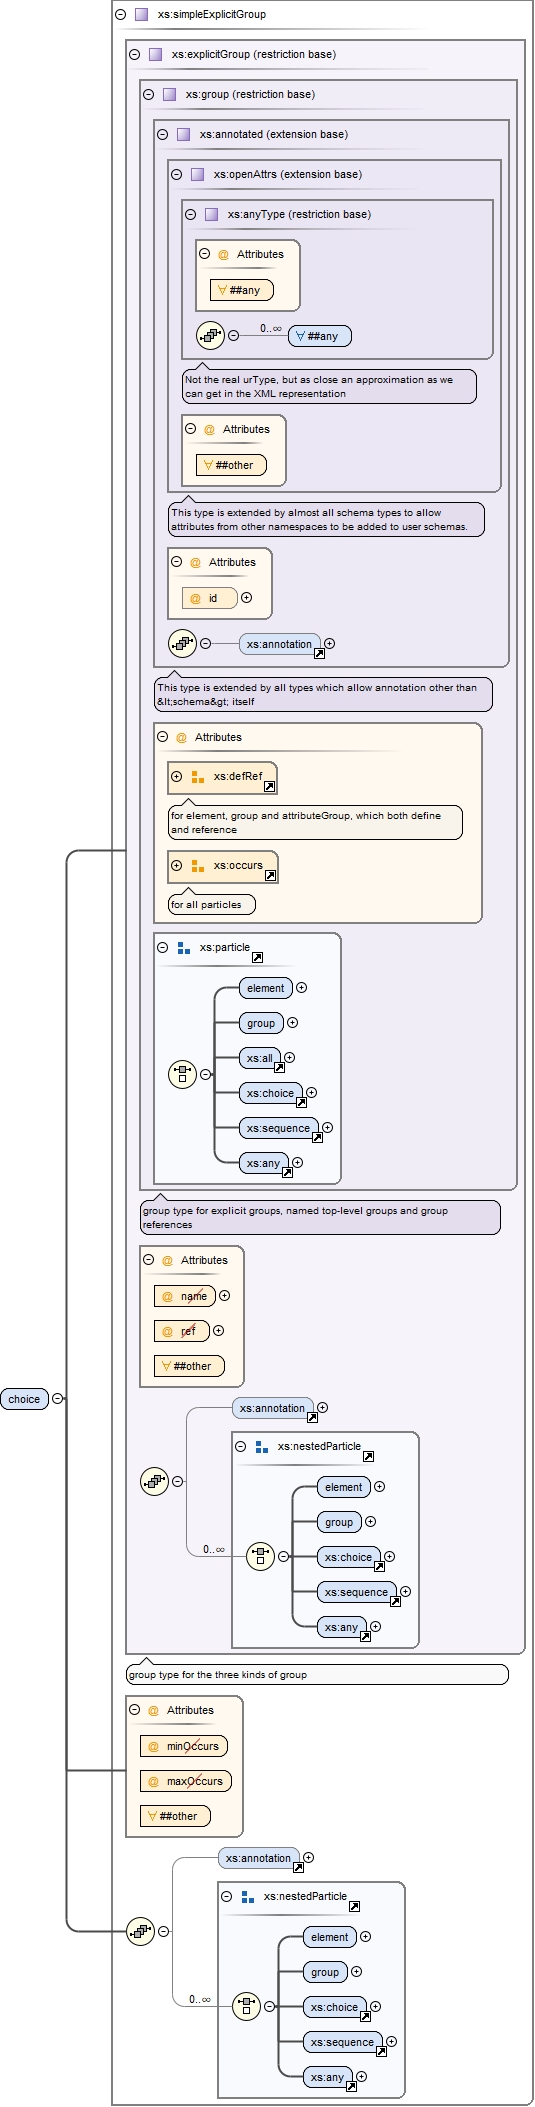Follow first xs:nestedParticle group link arrow

pos(369,1457)
